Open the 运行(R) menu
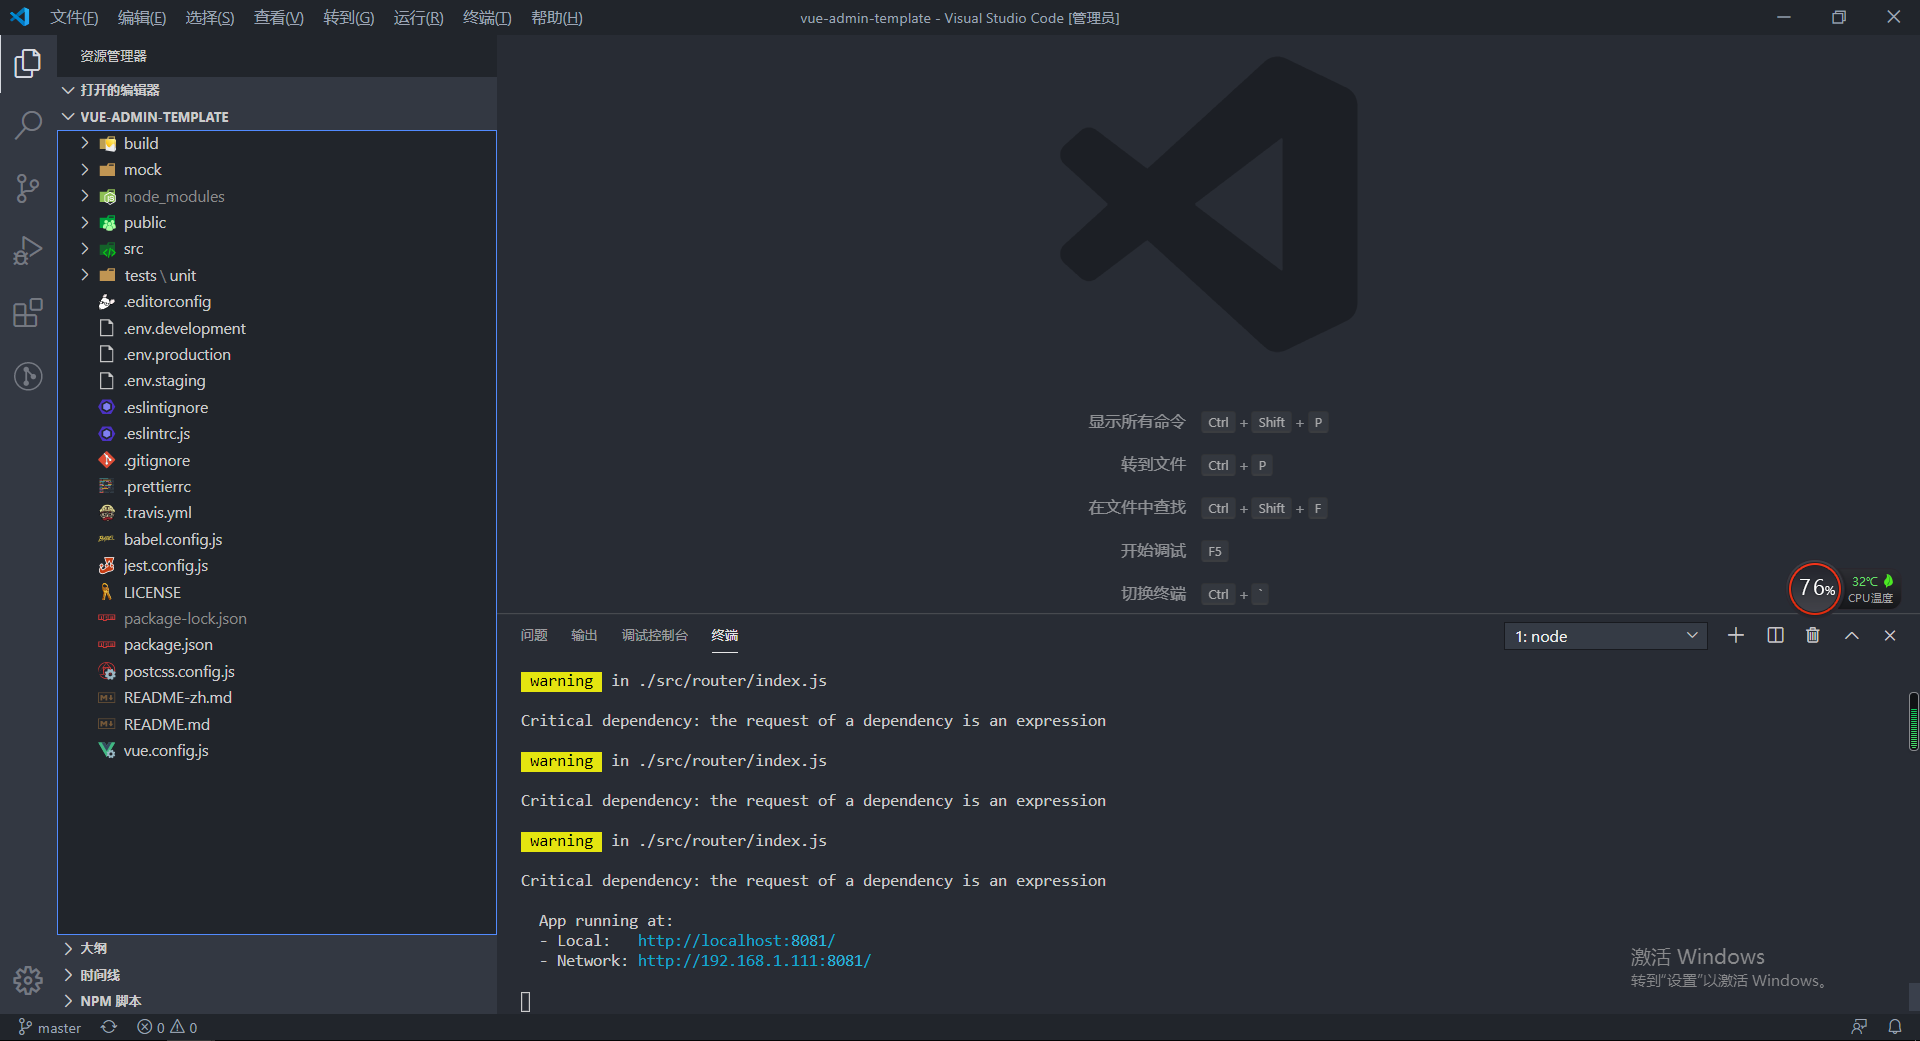 [418, 18]
